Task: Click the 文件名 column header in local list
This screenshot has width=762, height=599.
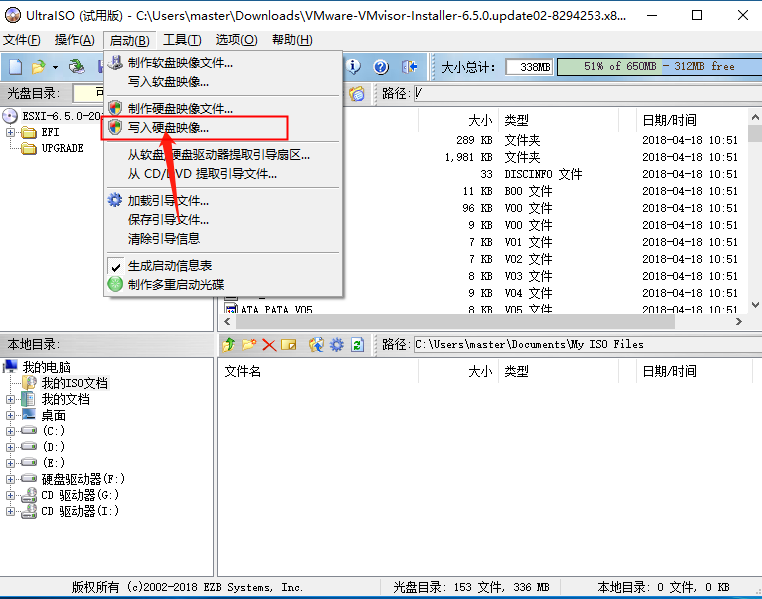Action: pyautogui.click(x=318, y=372)
